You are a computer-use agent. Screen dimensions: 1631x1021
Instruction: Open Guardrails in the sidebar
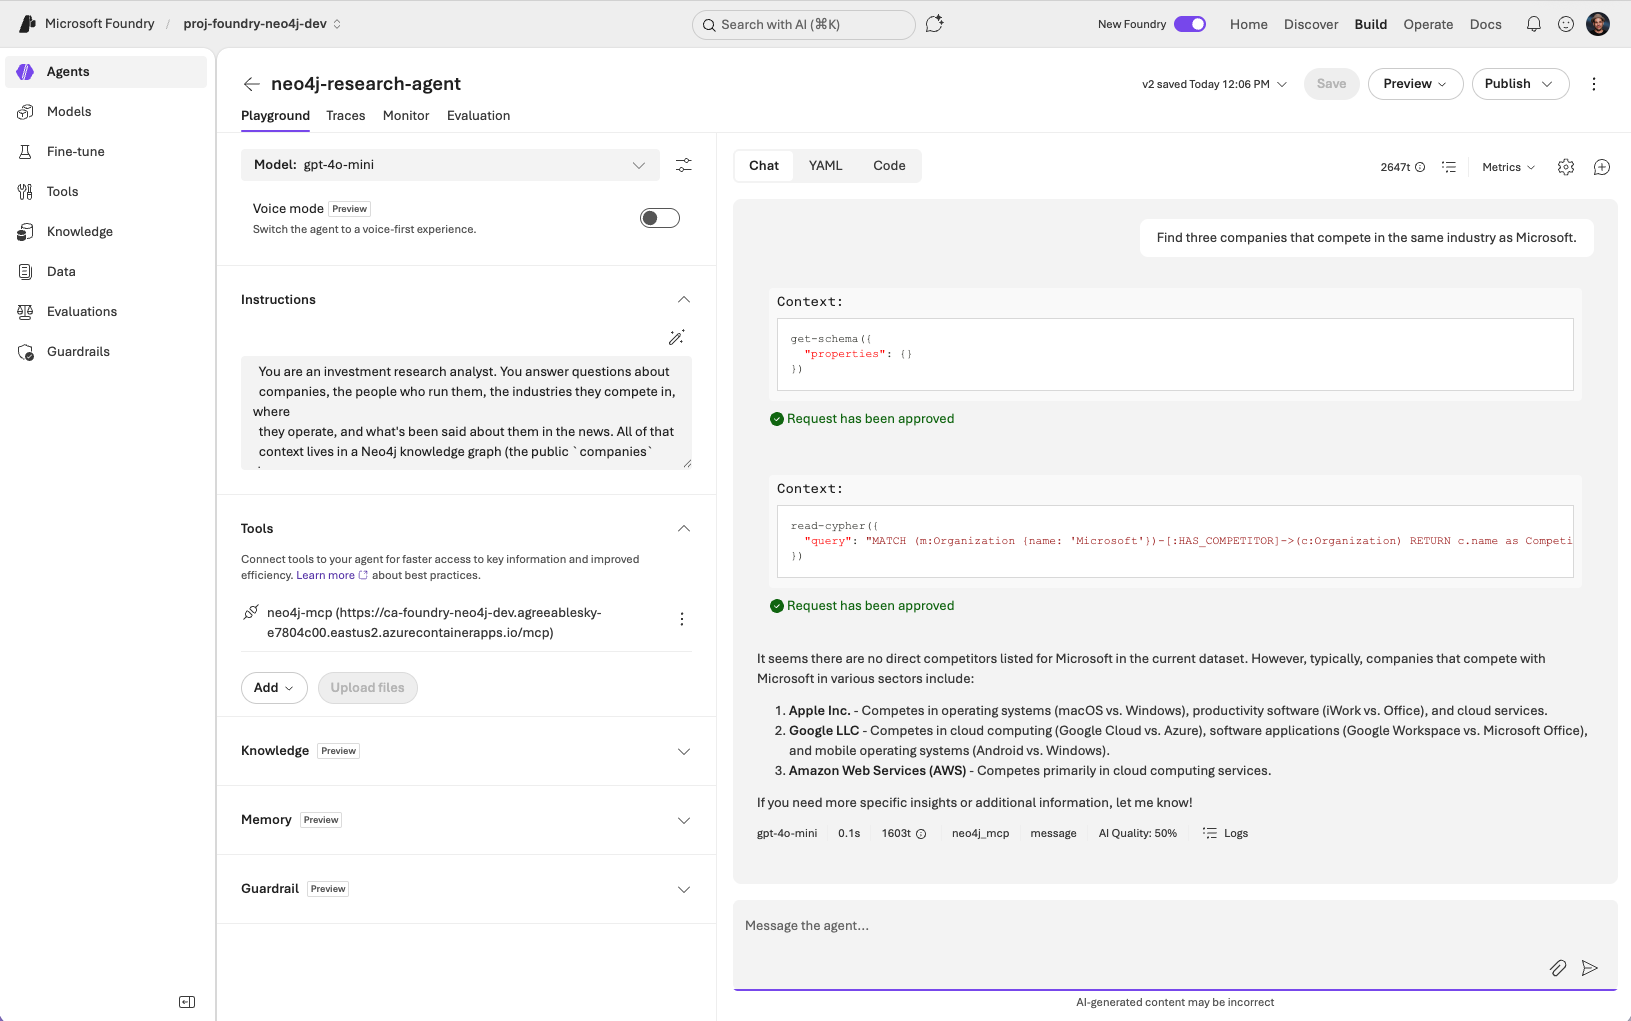point(106,352)
